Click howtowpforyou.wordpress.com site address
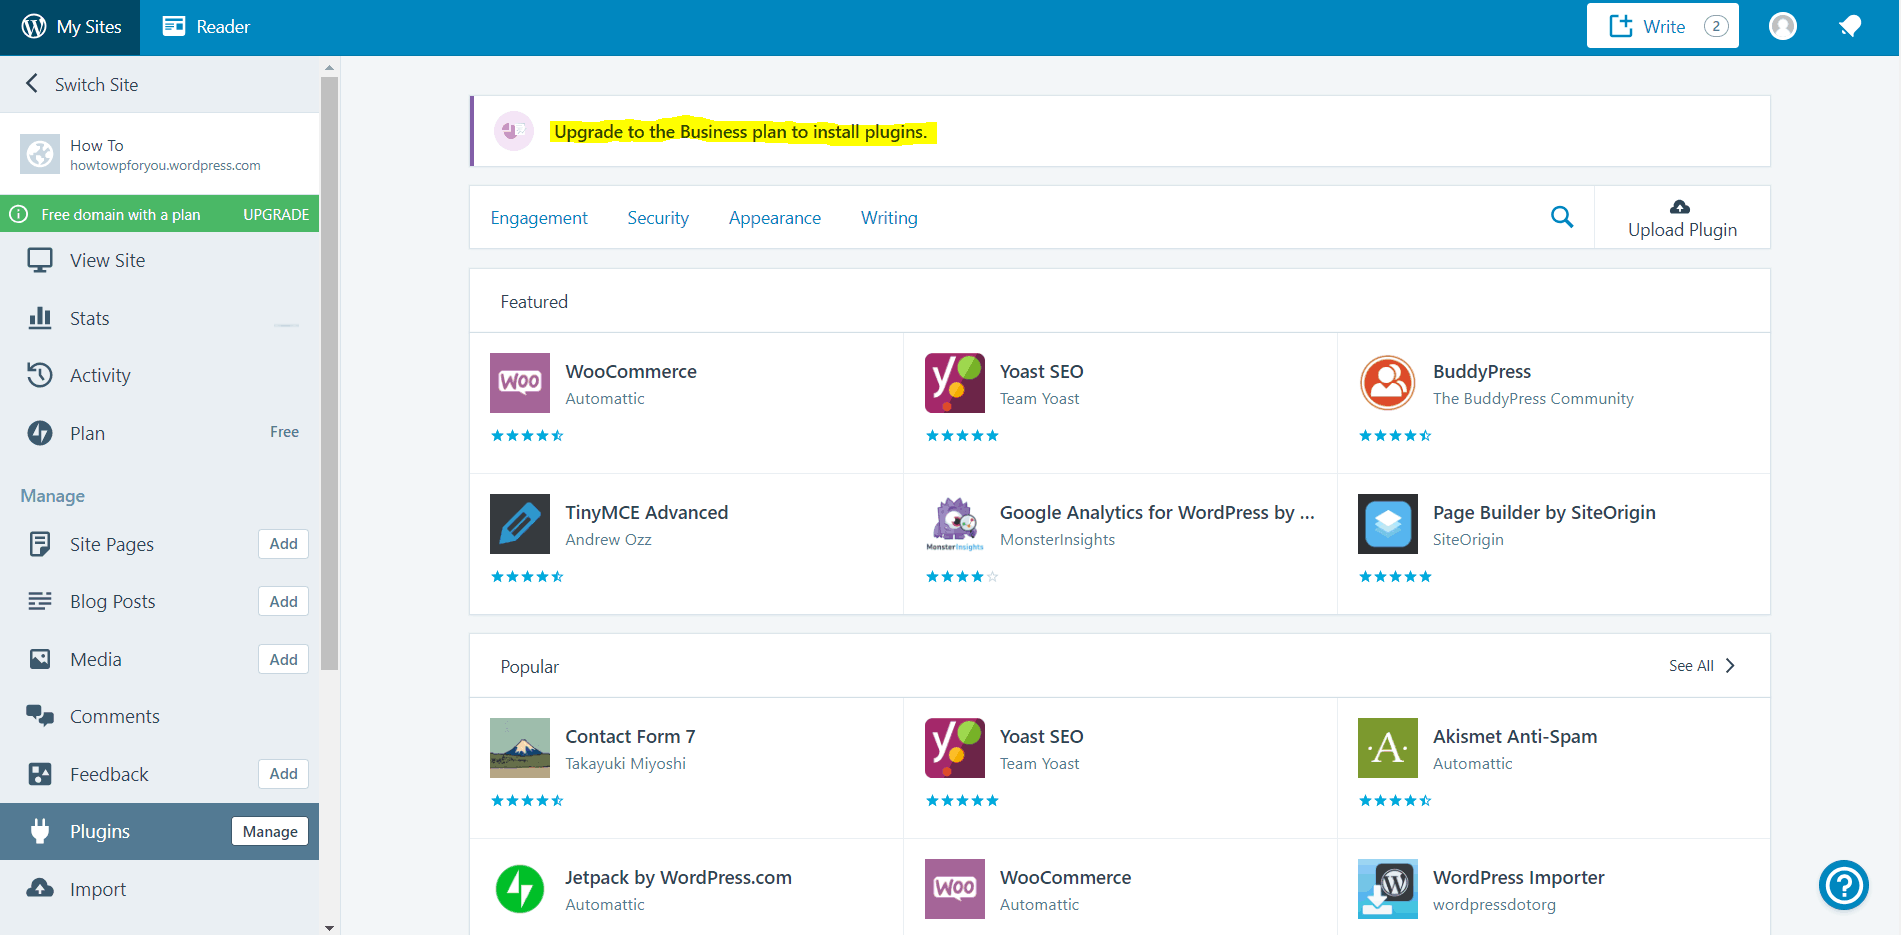 (x=165, y=166)
